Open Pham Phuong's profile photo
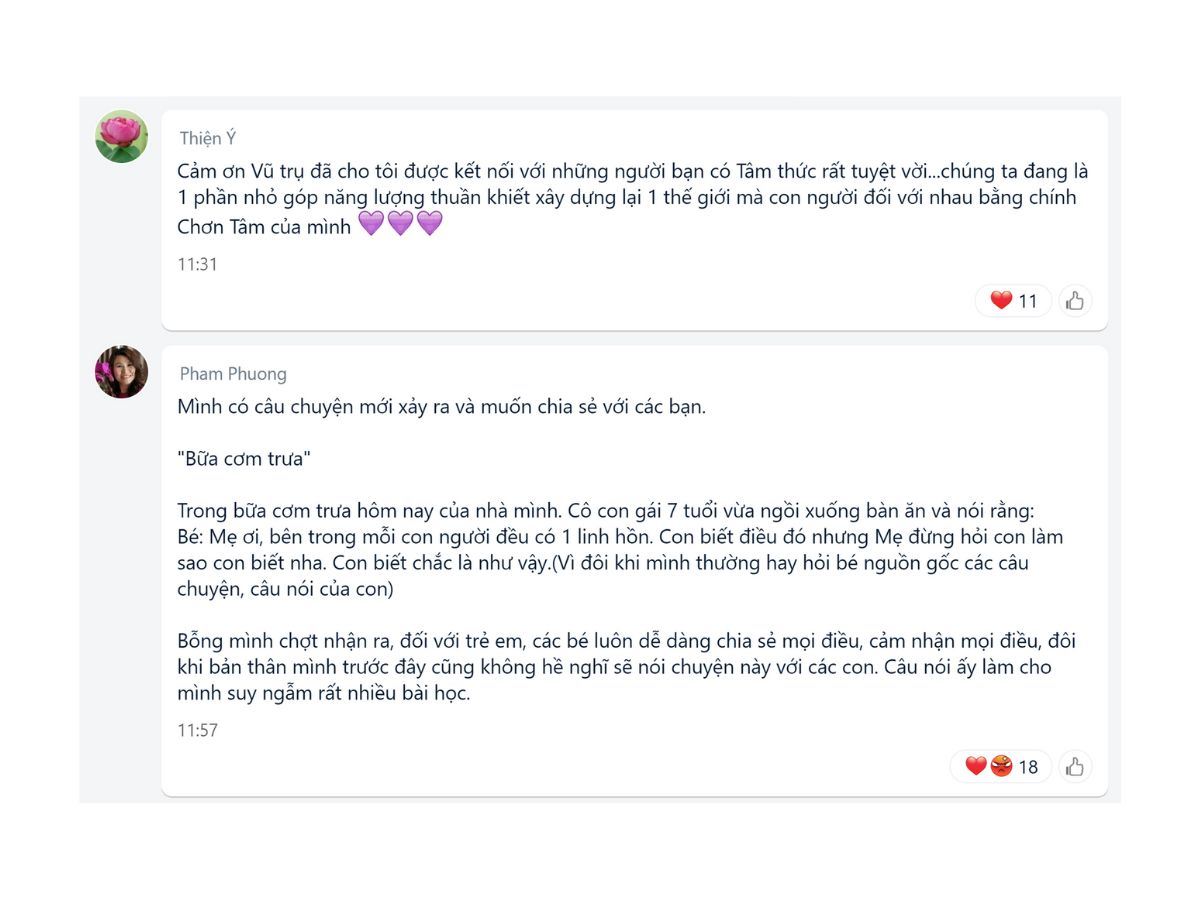1200x900 pixels. (x=121, y=372)
